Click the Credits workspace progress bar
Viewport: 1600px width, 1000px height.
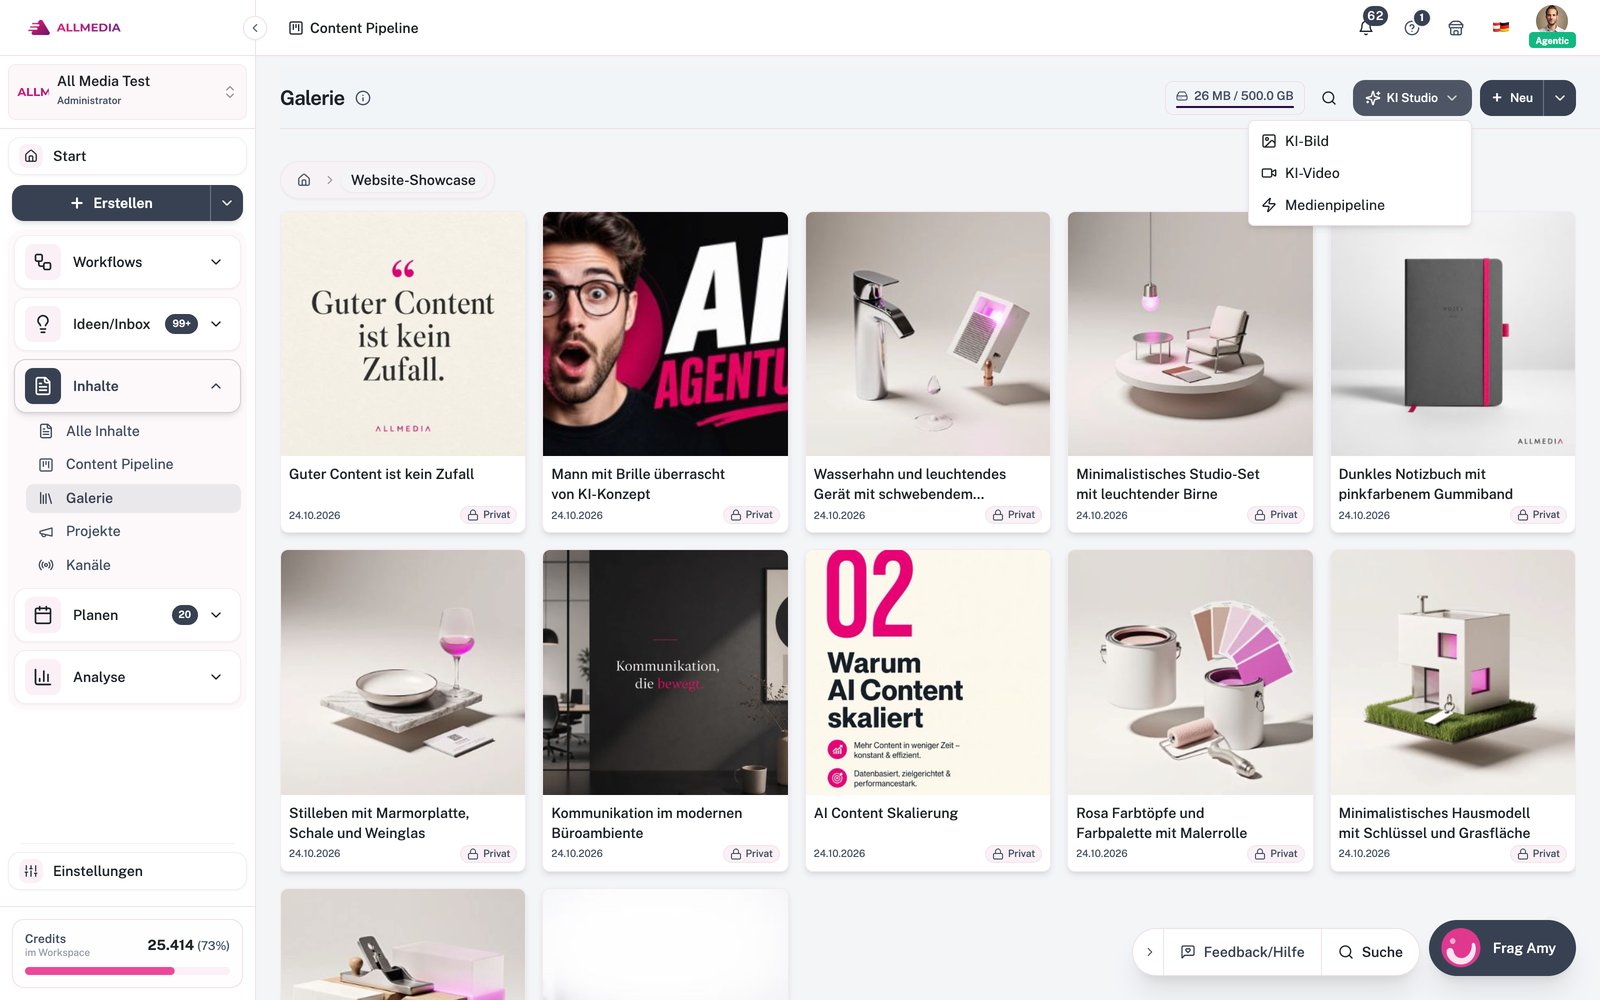click(127, 971)
